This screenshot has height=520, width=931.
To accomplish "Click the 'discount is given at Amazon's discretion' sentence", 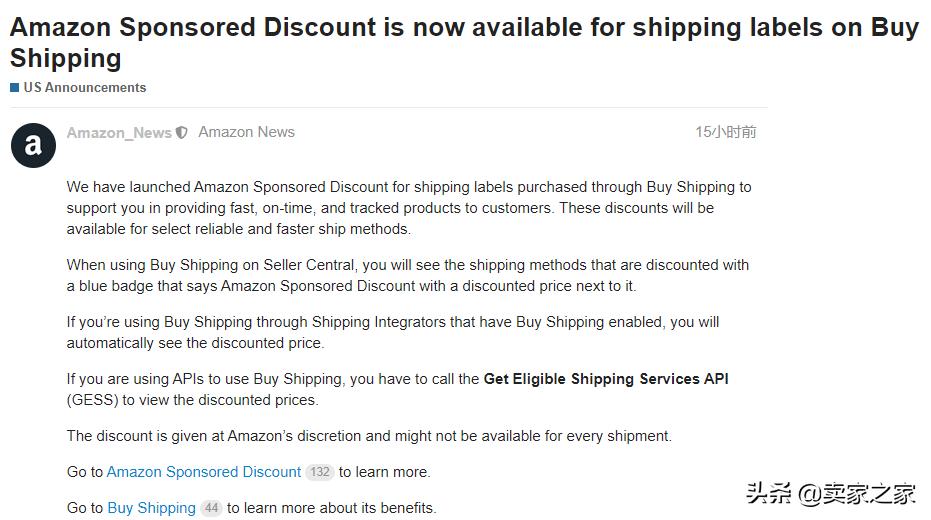I will click(369, 436).
